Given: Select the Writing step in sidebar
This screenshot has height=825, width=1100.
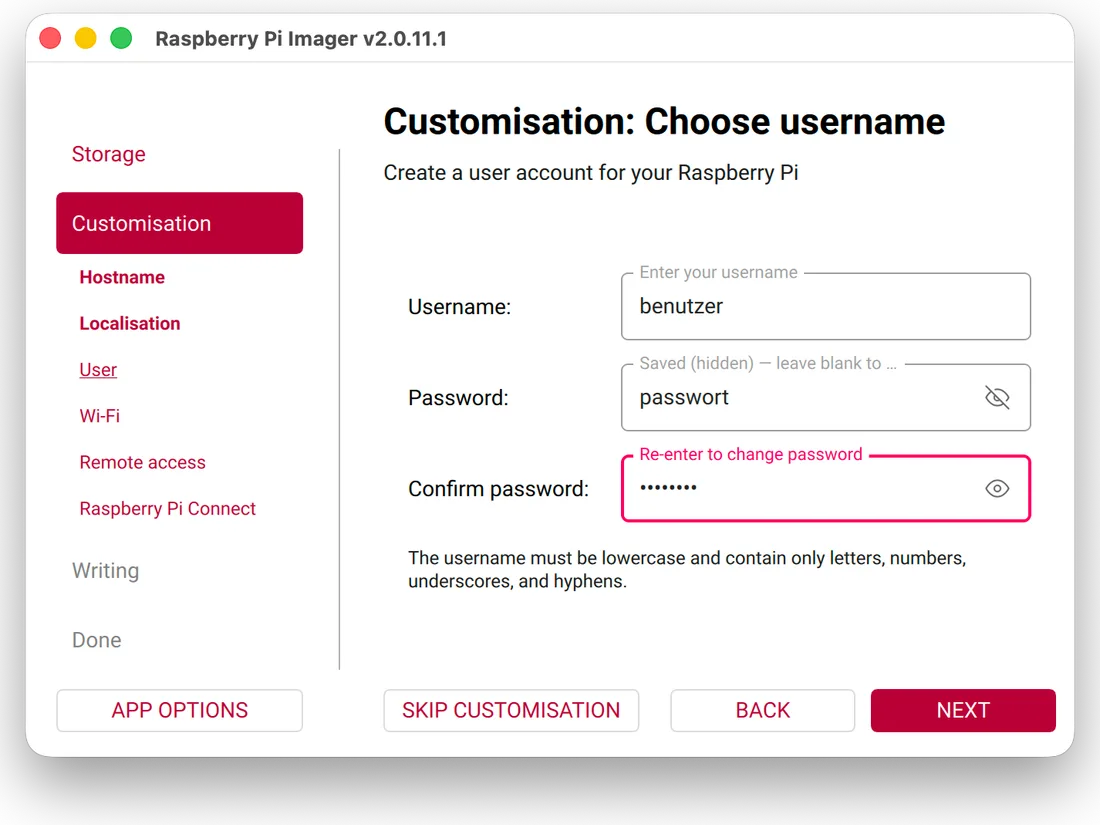Looking at the screenshot, I should pos(105,570).
